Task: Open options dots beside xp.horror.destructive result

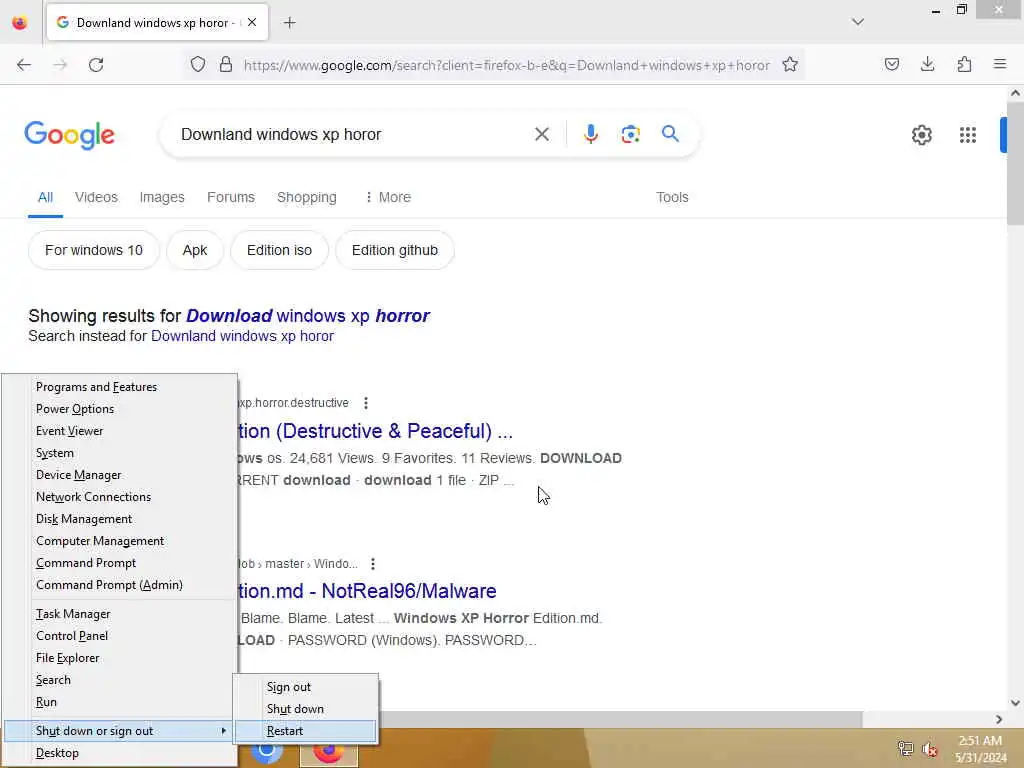Action: (366, 403)
